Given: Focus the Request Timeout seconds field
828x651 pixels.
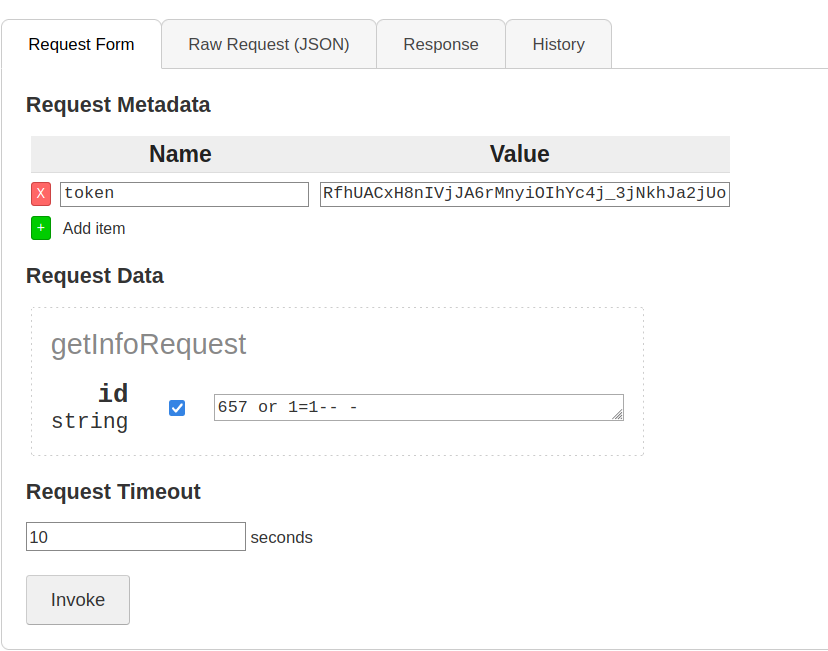Looking at the screenshot, I should (136, 536).
